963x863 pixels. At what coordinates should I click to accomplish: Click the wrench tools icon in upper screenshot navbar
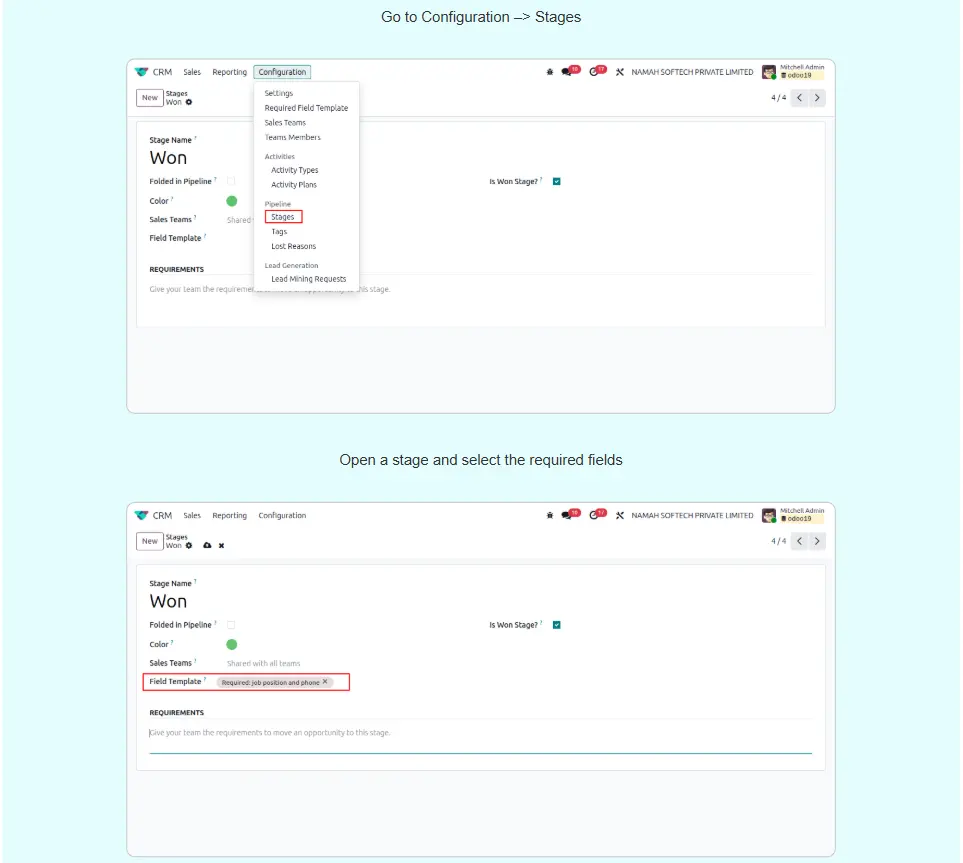pos(620,72)
